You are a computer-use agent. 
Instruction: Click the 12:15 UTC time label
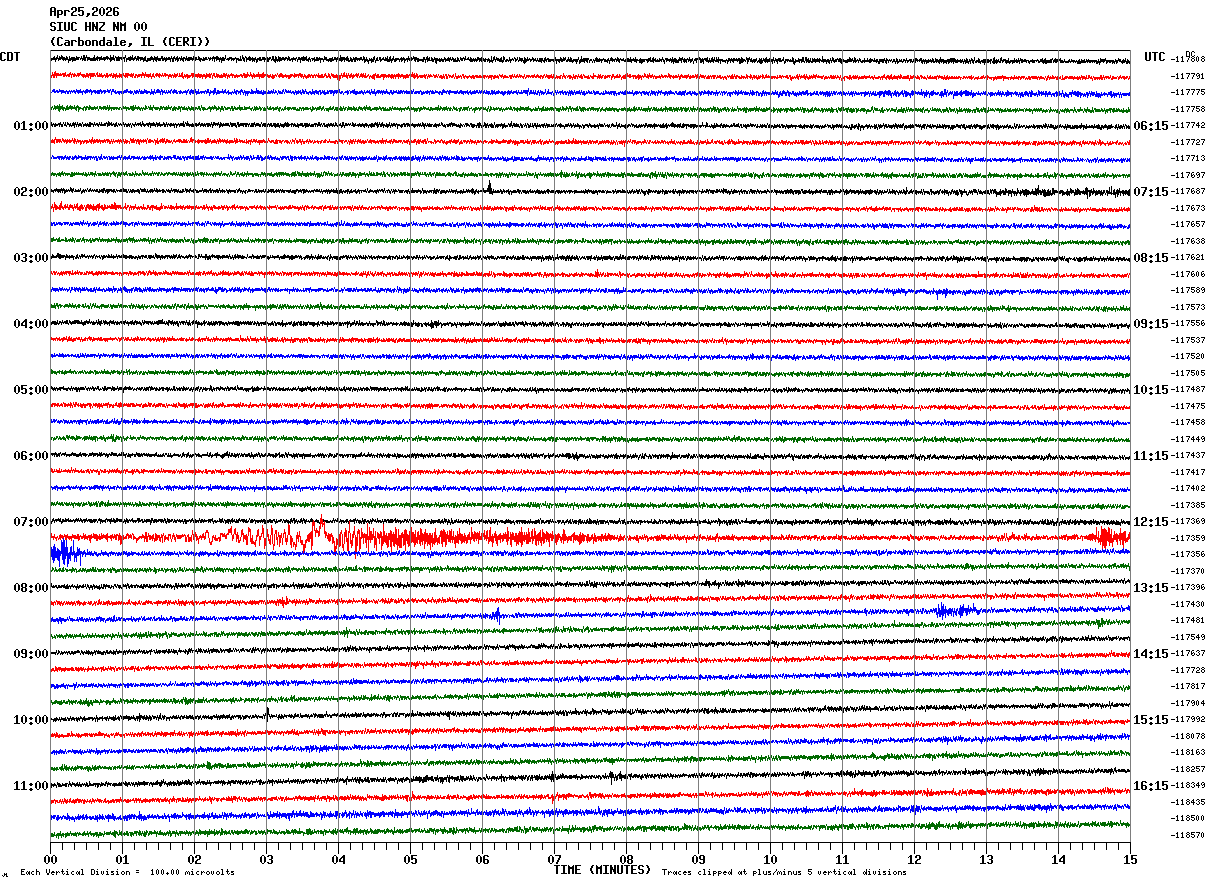(x=1150, y=522)
